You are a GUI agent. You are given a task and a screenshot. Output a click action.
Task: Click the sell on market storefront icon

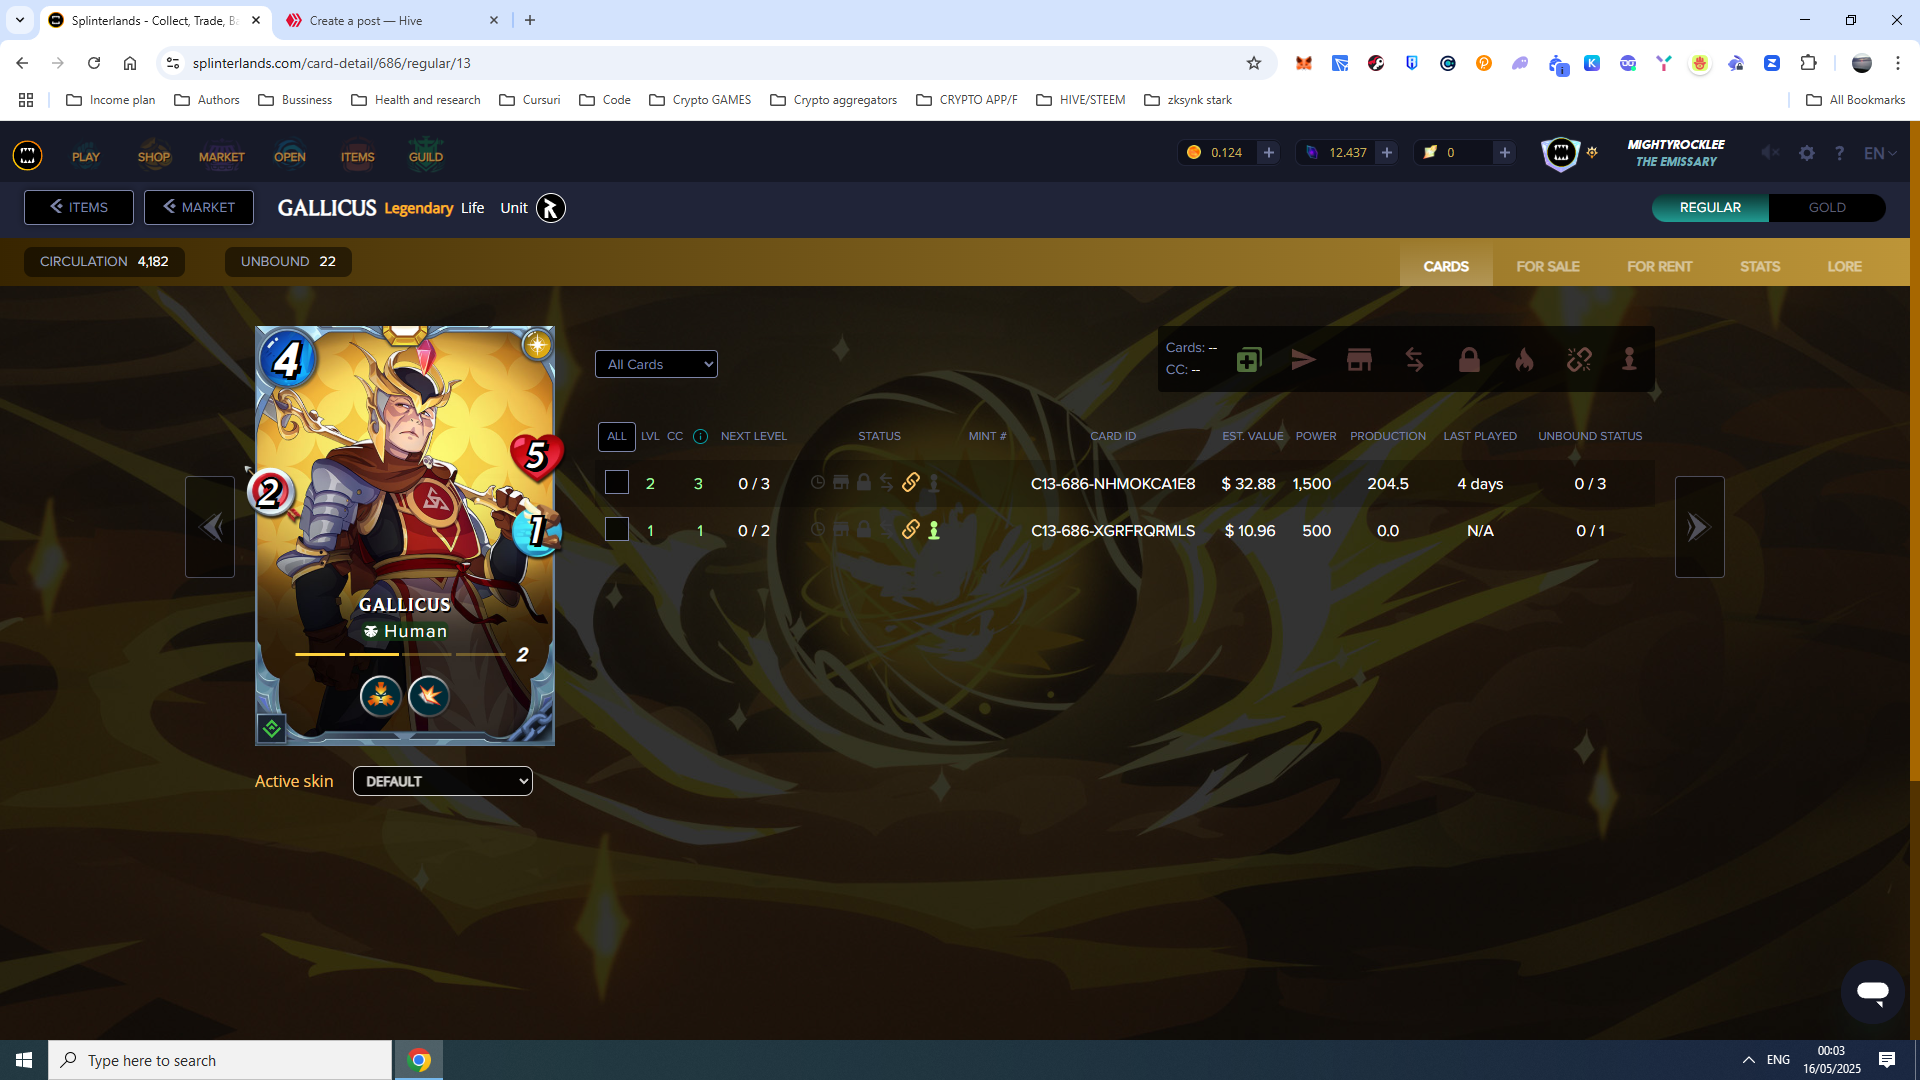click(x=1359, y=360)
